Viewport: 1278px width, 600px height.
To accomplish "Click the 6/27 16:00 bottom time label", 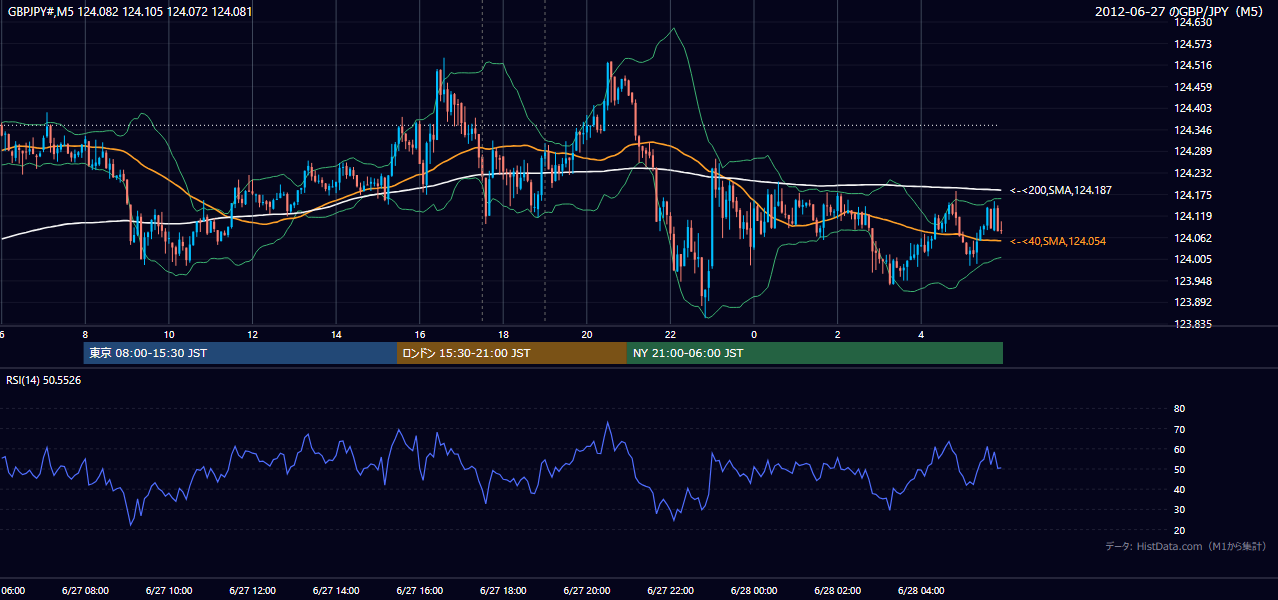I will click(x=420, y=591).
